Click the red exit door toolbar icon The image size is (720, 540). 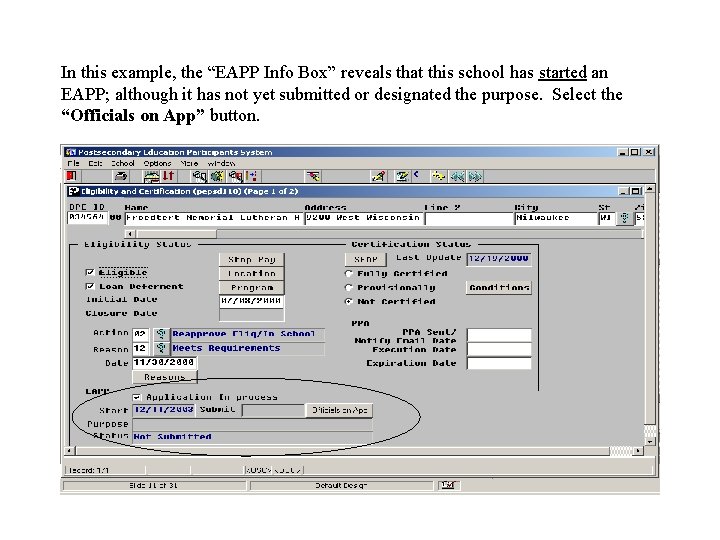(71, 176)
